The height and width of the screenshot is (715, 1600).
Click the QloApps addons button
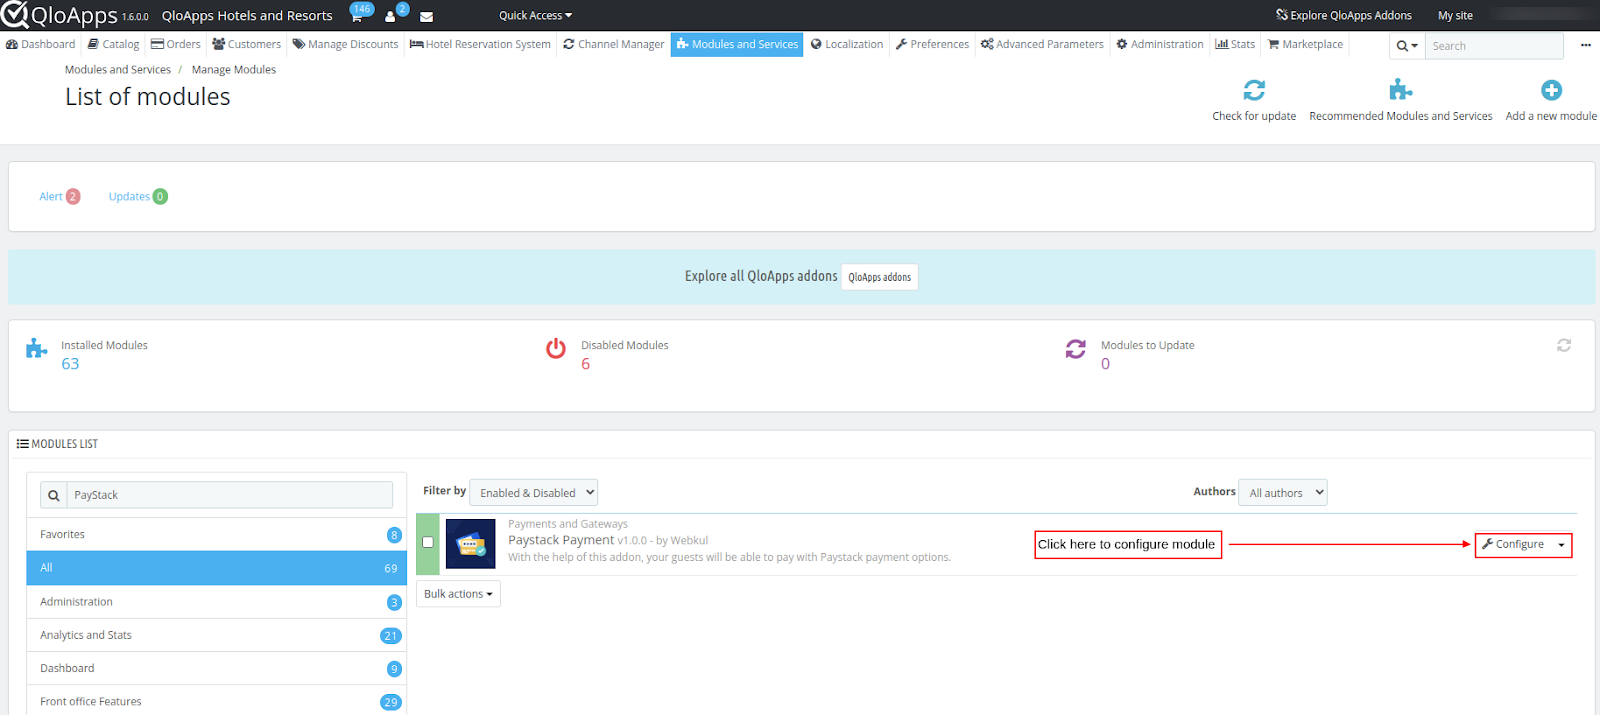coord(880,277)
